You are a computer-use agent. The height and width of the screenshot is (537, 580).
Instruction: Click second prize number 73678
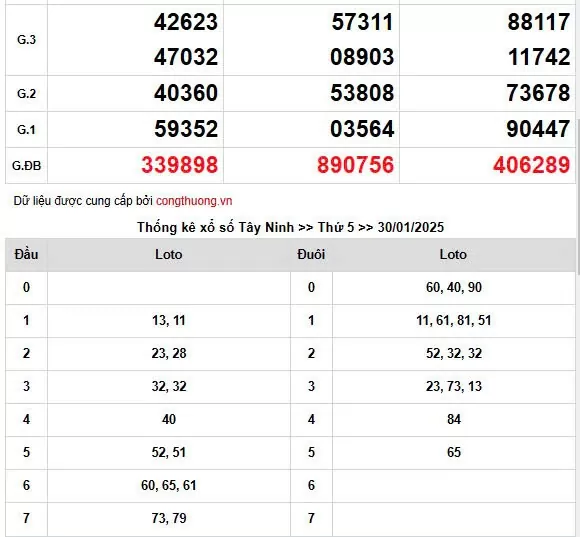point(538,93)
